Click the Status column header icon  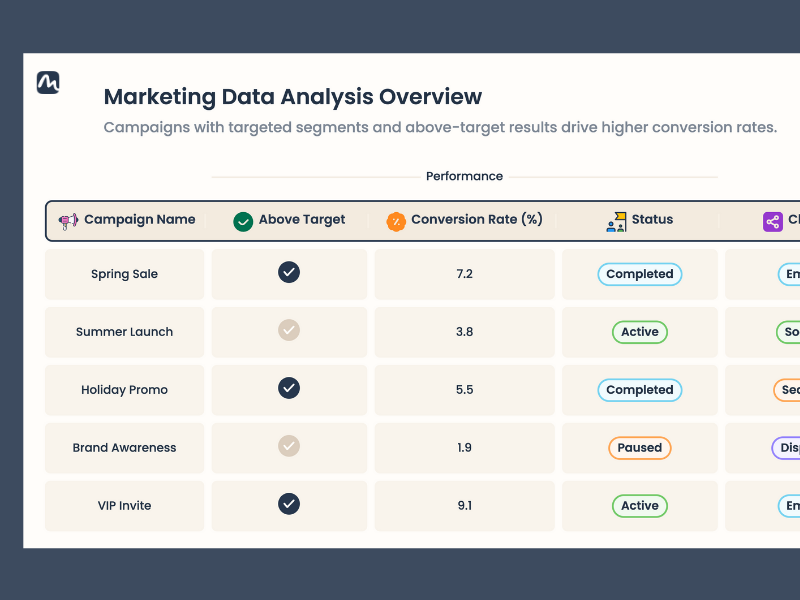click(616, 221)
